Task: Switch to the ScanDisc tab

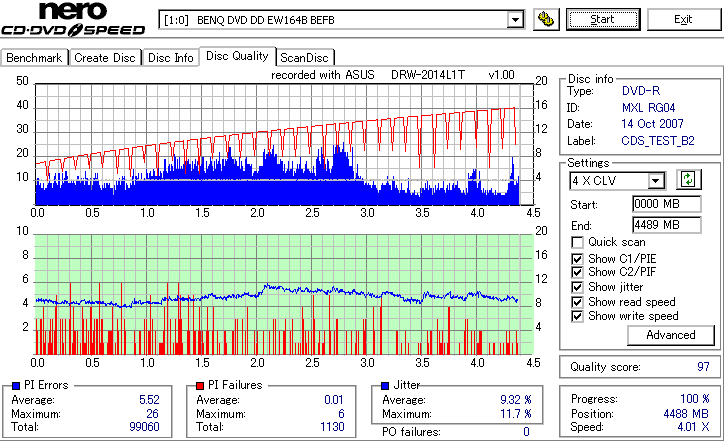Action: click(x=304, y=58)
